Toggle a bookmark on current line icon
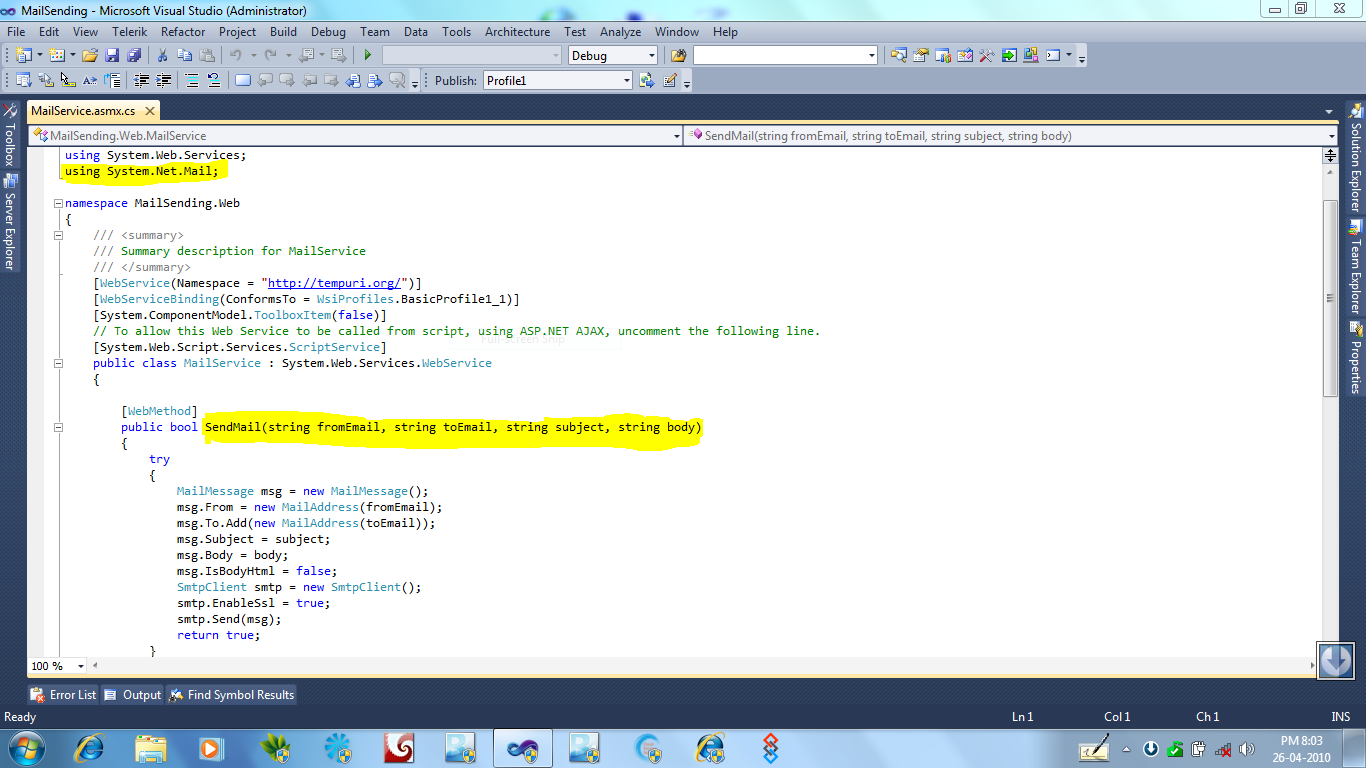 (243, 81)
